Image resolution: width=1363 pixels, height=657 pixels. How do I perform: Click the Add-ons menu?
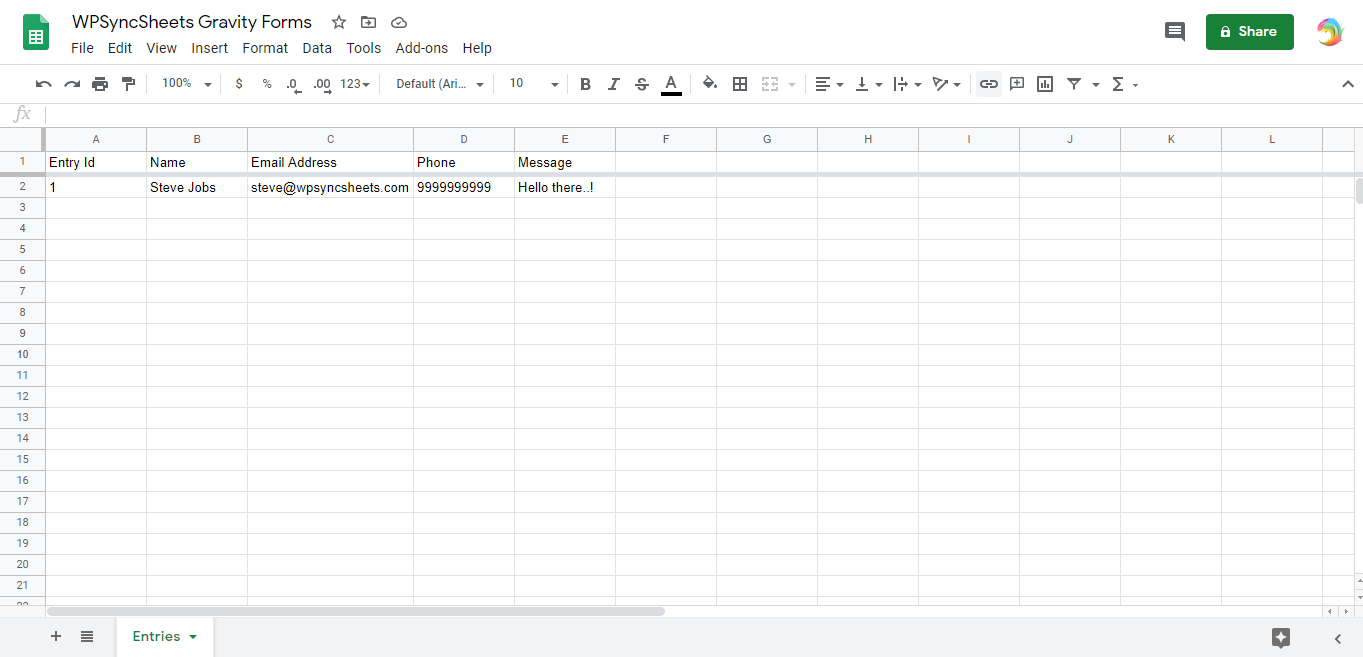pos(421,47)
